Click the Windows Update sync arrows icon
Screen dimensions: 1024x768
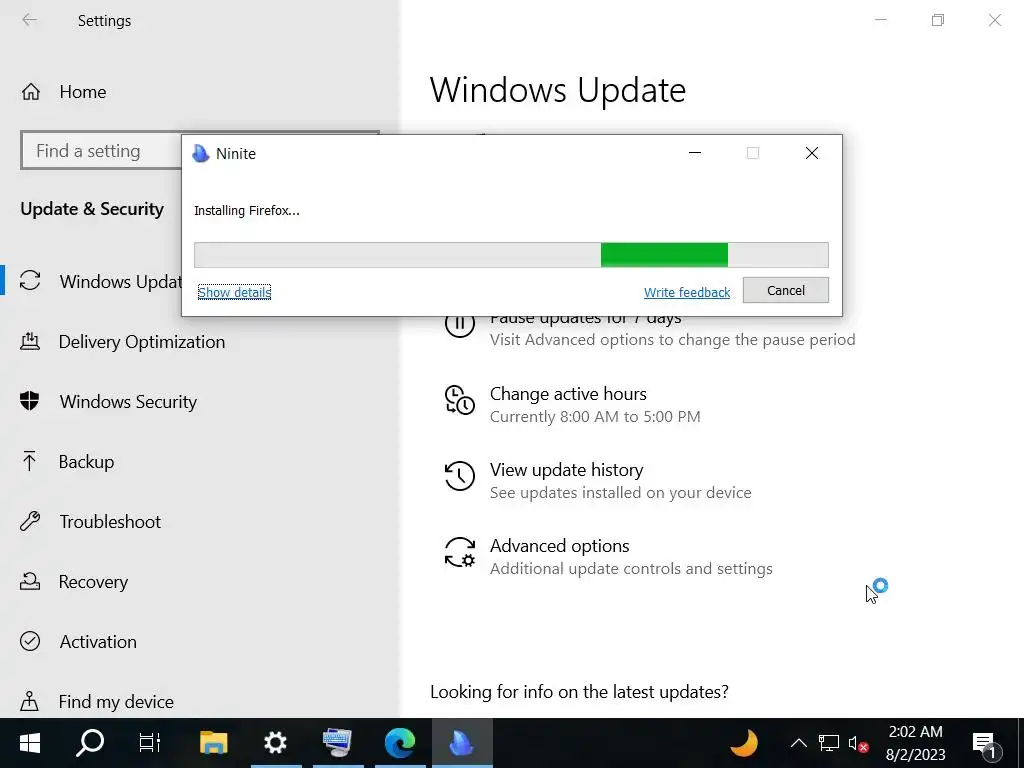click(30, 281)
